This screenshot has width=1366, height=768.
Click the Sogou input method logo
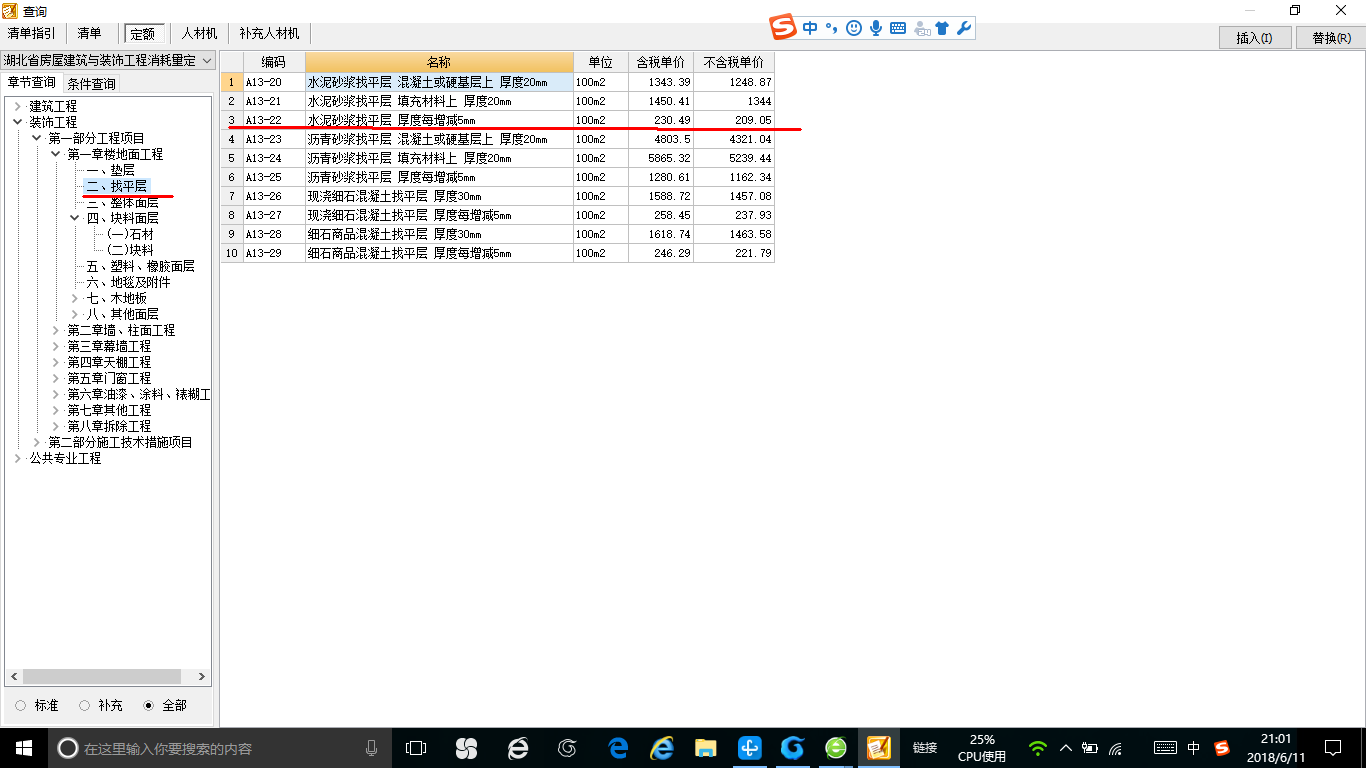pos(785,28)
